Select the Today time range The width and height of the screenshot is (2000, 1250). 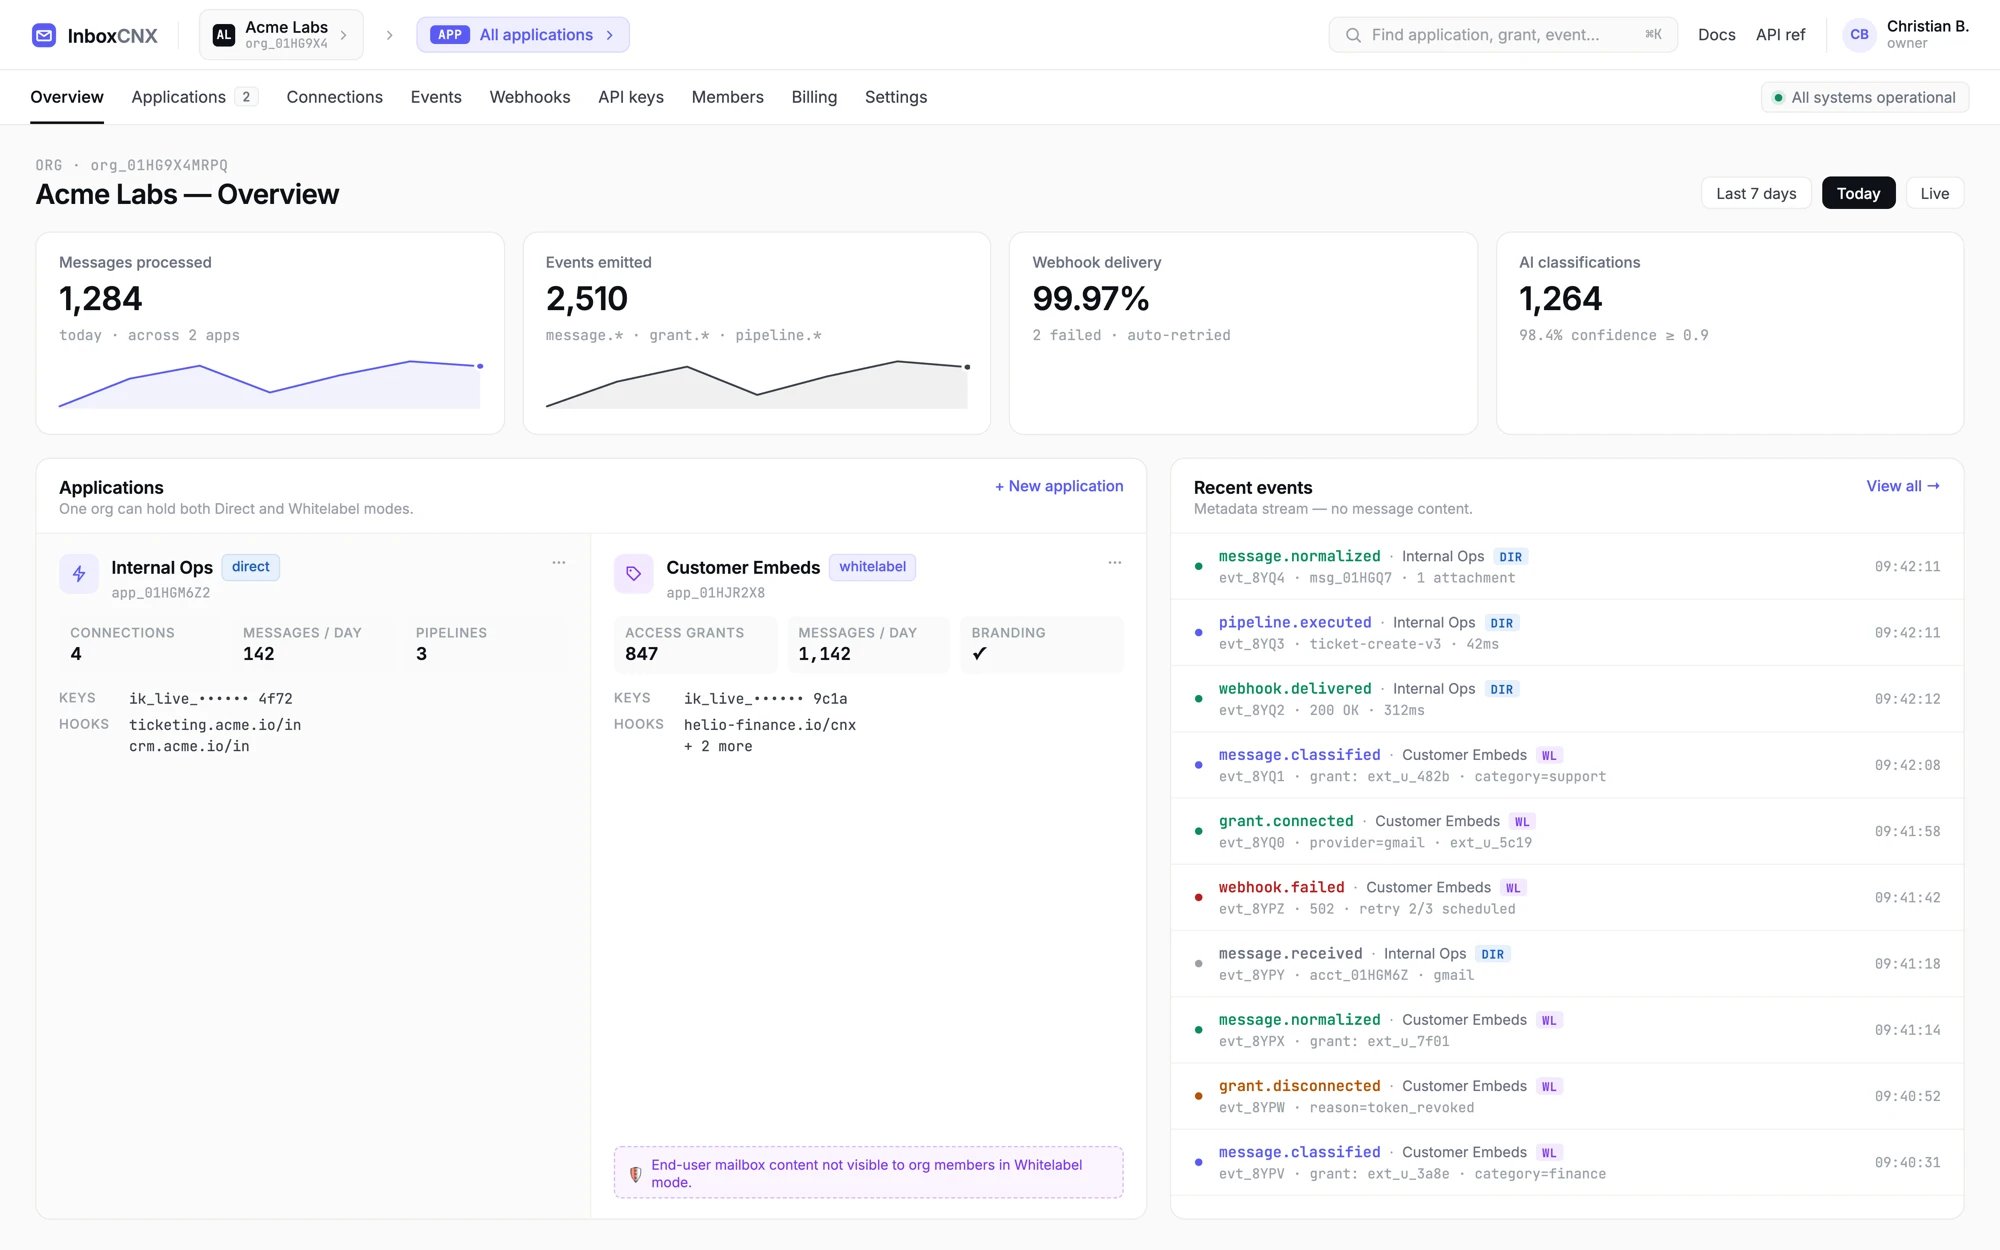point(1858,194)
